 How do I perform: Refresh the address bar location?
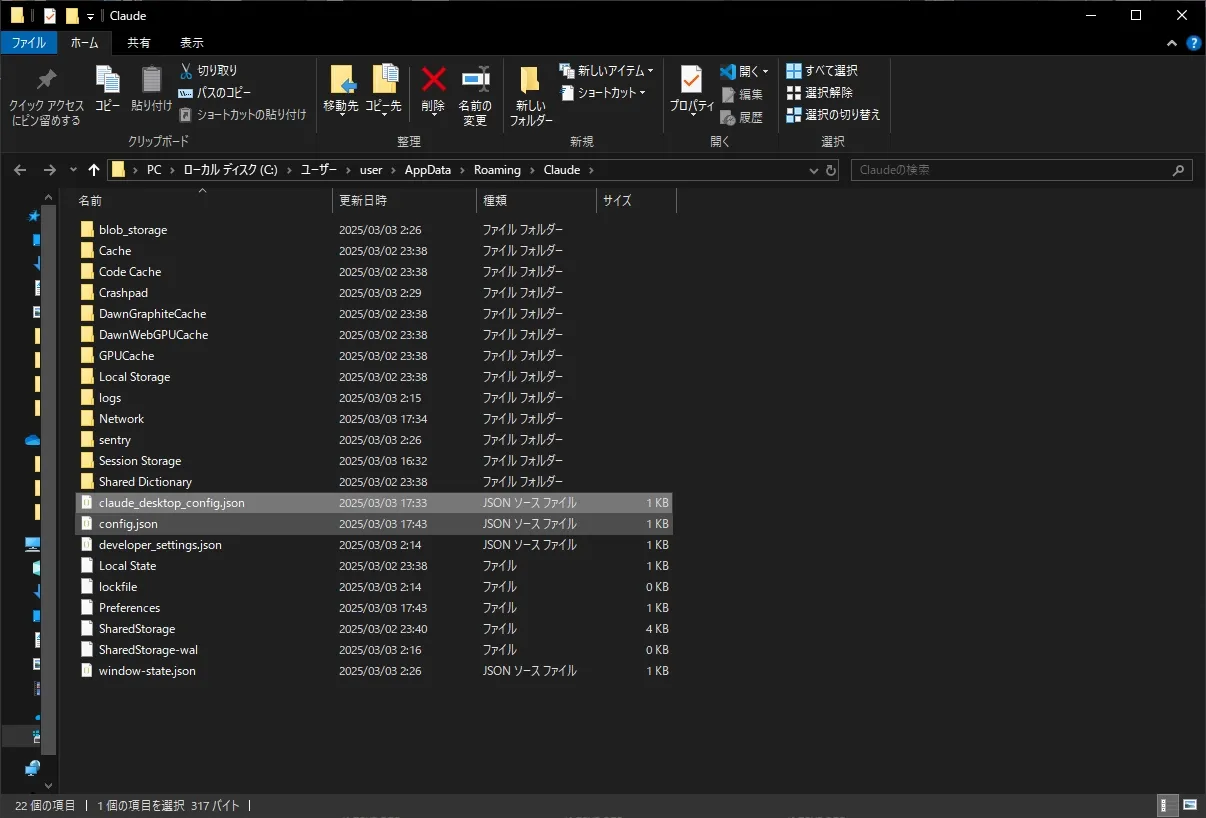pyautogui.click(x=831, y=170)
